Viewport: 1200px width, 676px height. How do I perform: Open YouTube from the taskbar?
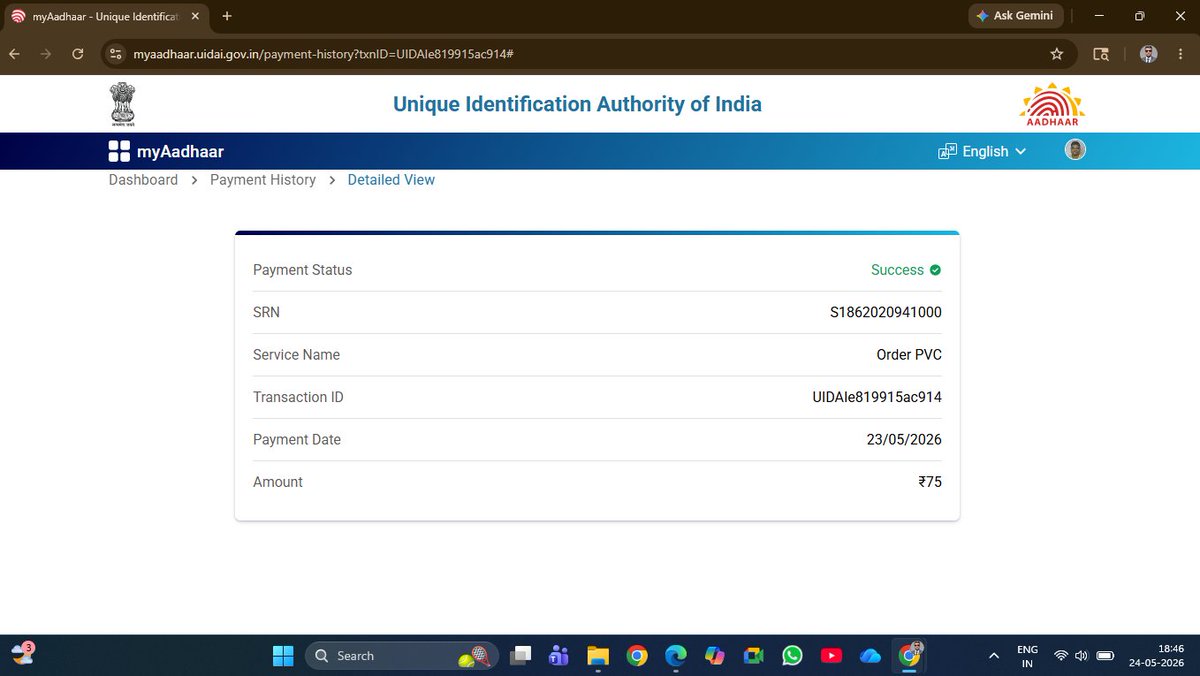831,656
